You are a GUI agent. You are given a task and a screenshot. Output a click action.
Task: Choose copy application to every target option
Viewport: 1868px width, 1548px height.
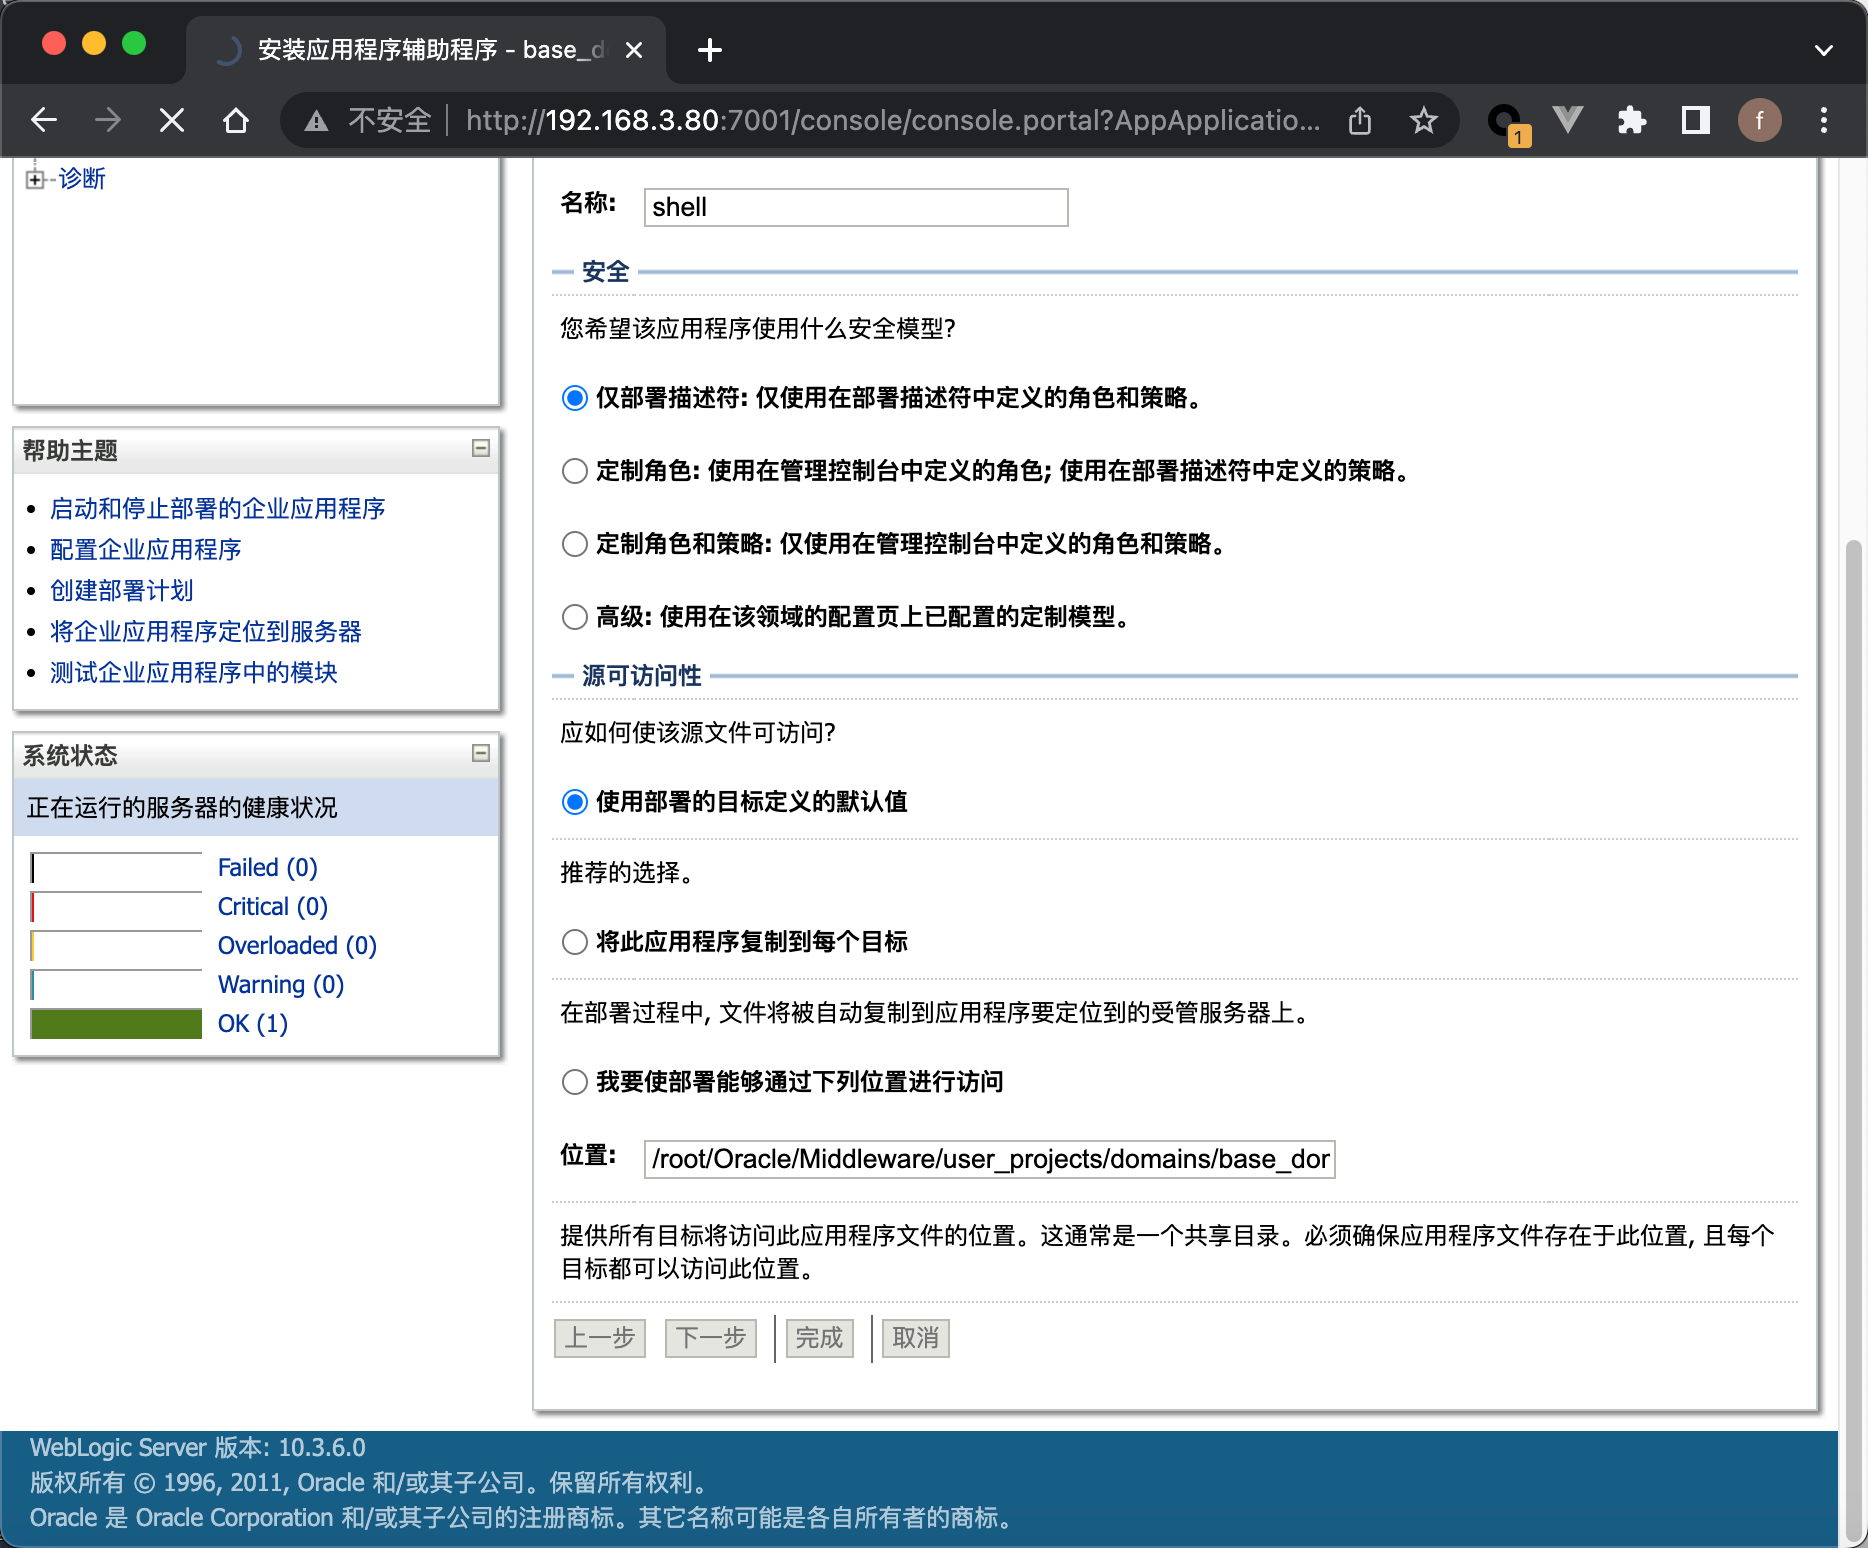[x=575, y=942]
